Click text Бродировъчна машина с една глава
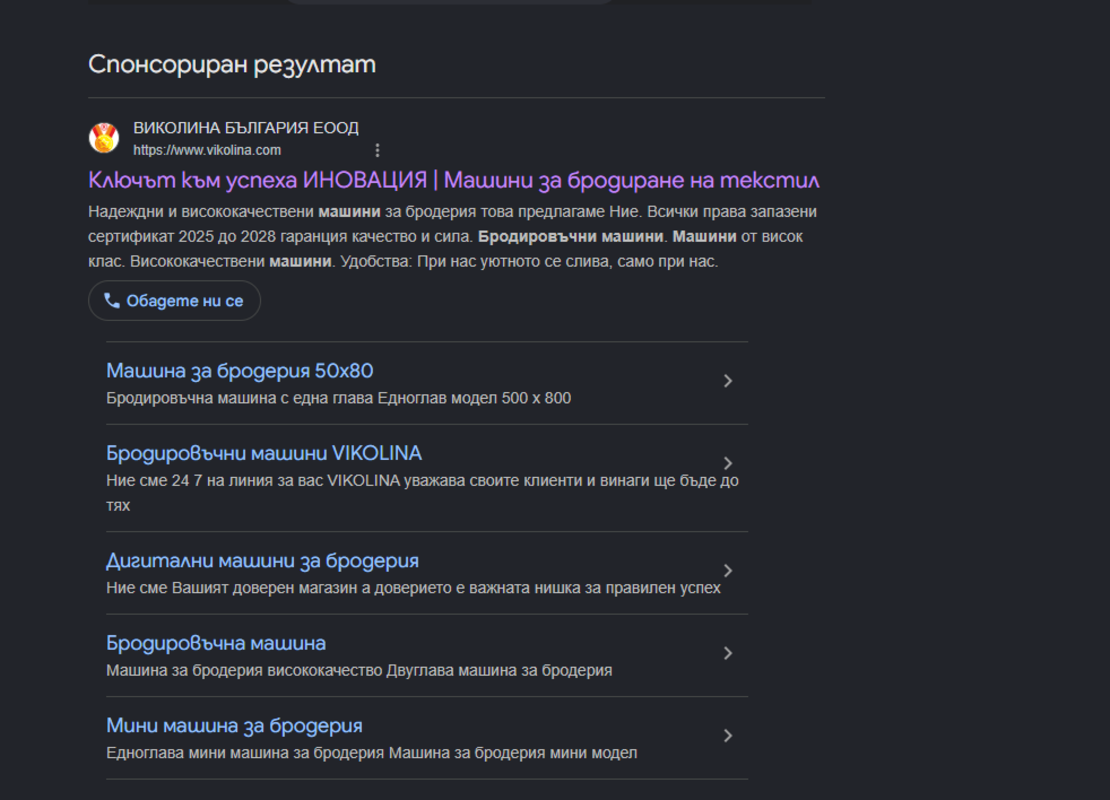The image size is (1110, 800). pos(338,398)
